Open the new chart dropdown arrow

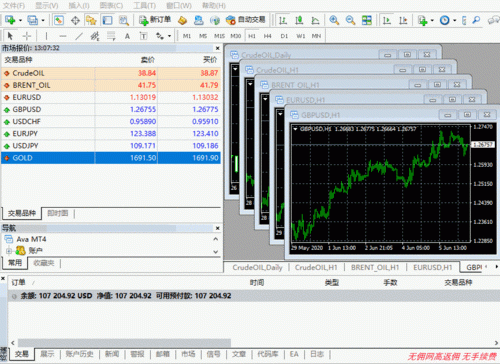pos(20,20)
